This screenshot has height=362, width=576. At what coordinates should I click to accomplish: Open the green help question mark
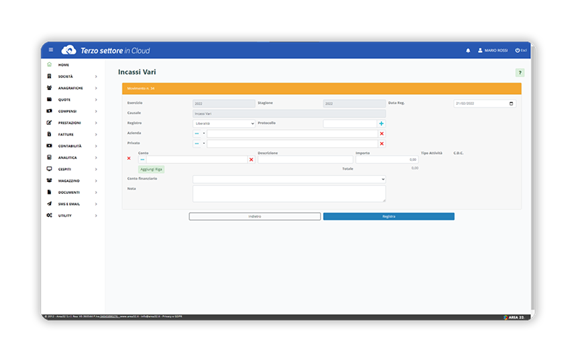tap(520, 72)
